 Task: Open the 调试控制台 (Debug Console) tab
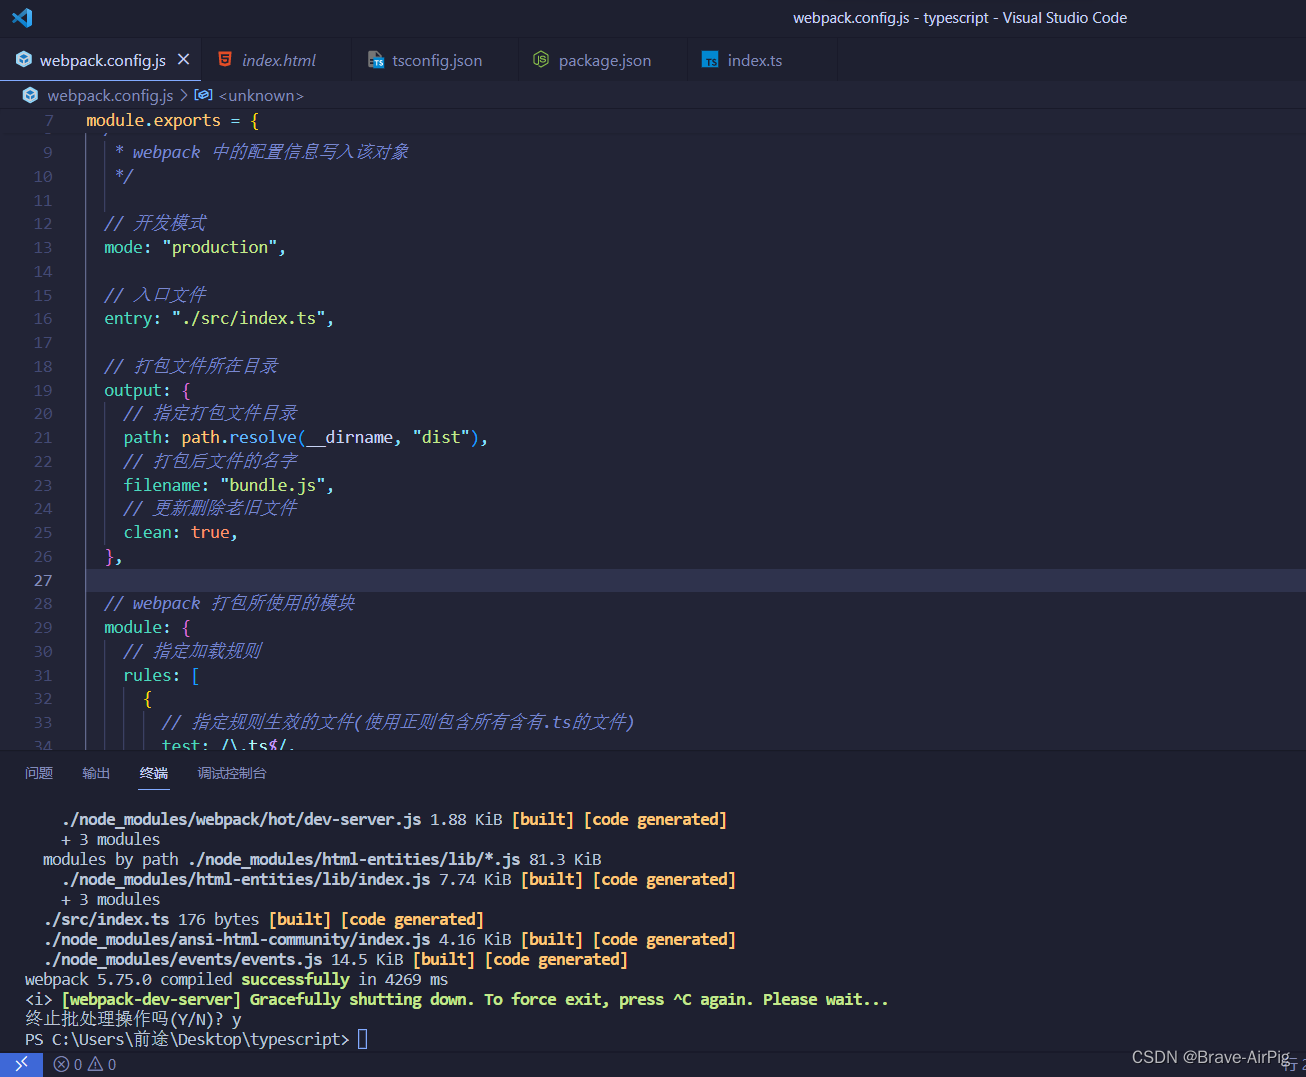click(x=232, y=773)
